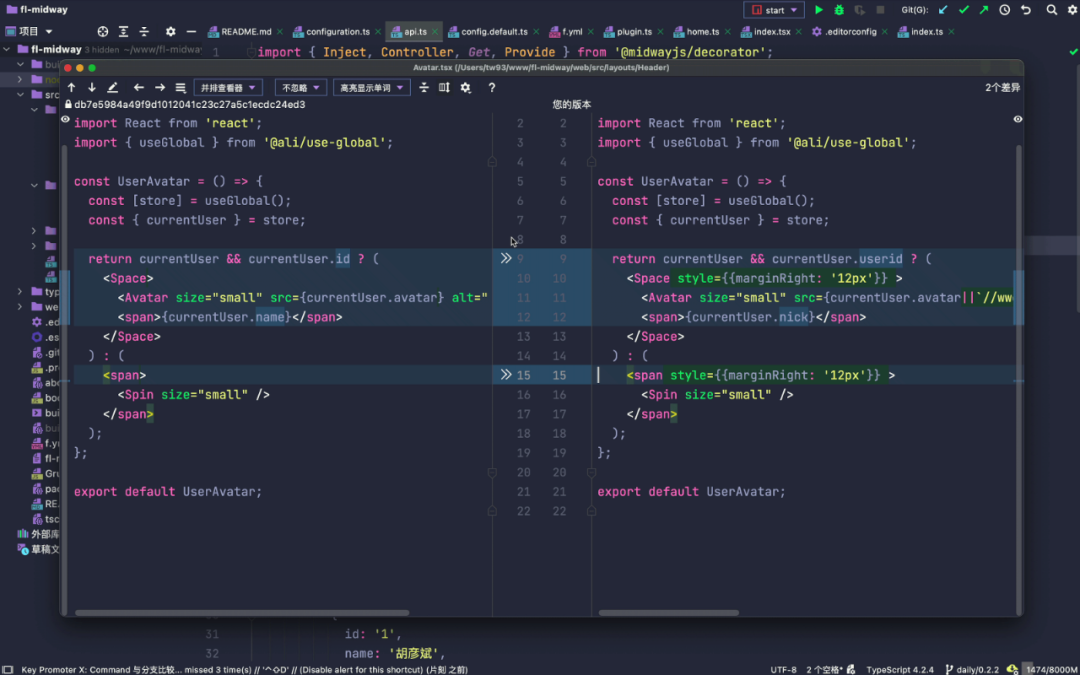Viewport: 1080px width, 675px height.
Task: Toggle tool window bars icon in status bar
Action: 8,669
